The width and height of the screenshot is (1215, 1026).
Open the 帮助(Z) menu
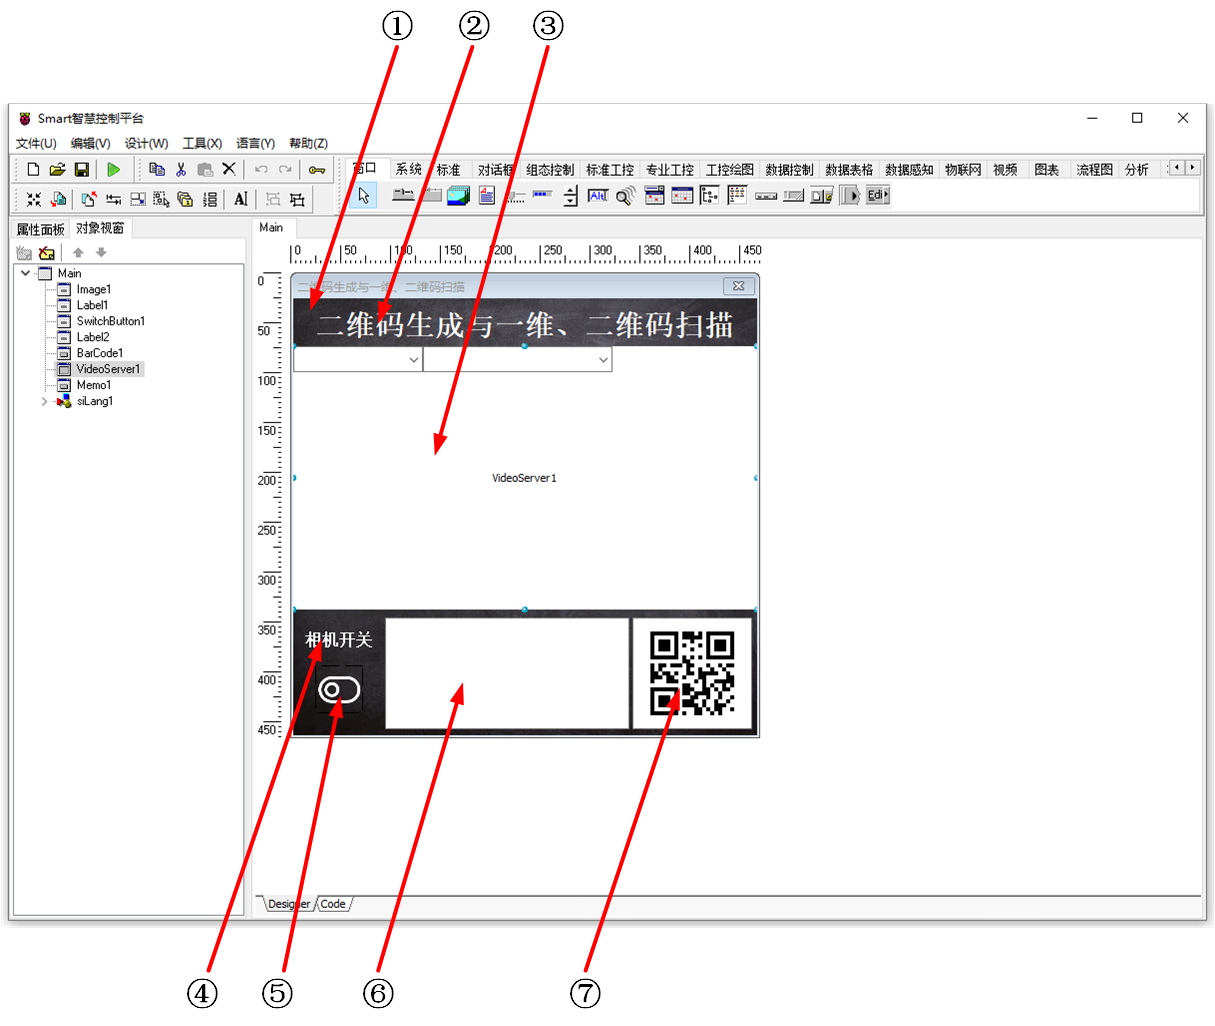pos(308,144)
